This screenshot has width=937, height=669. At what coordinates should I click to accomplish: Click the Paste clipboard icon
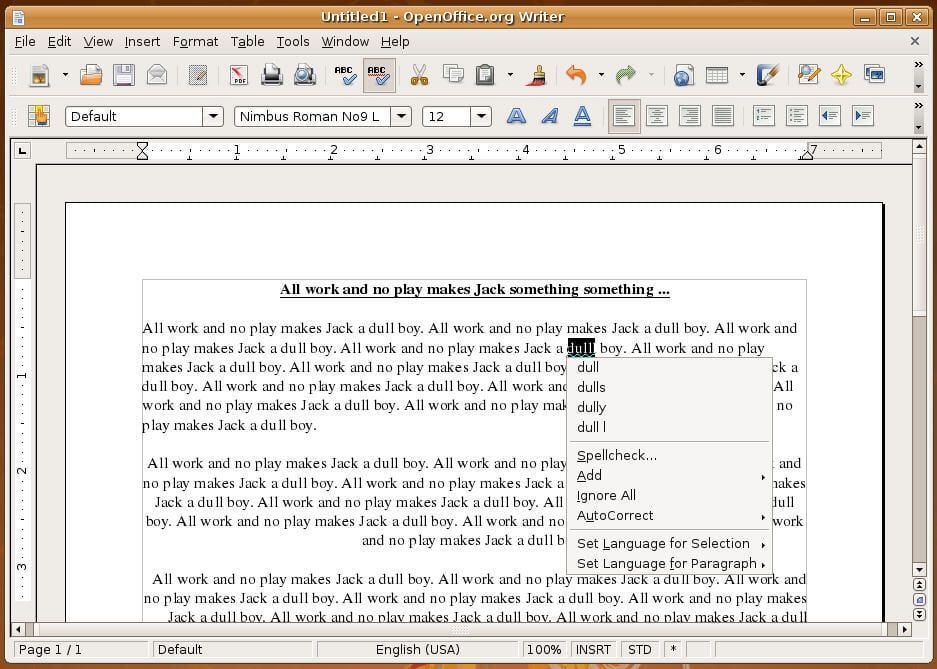coord(485,75)
